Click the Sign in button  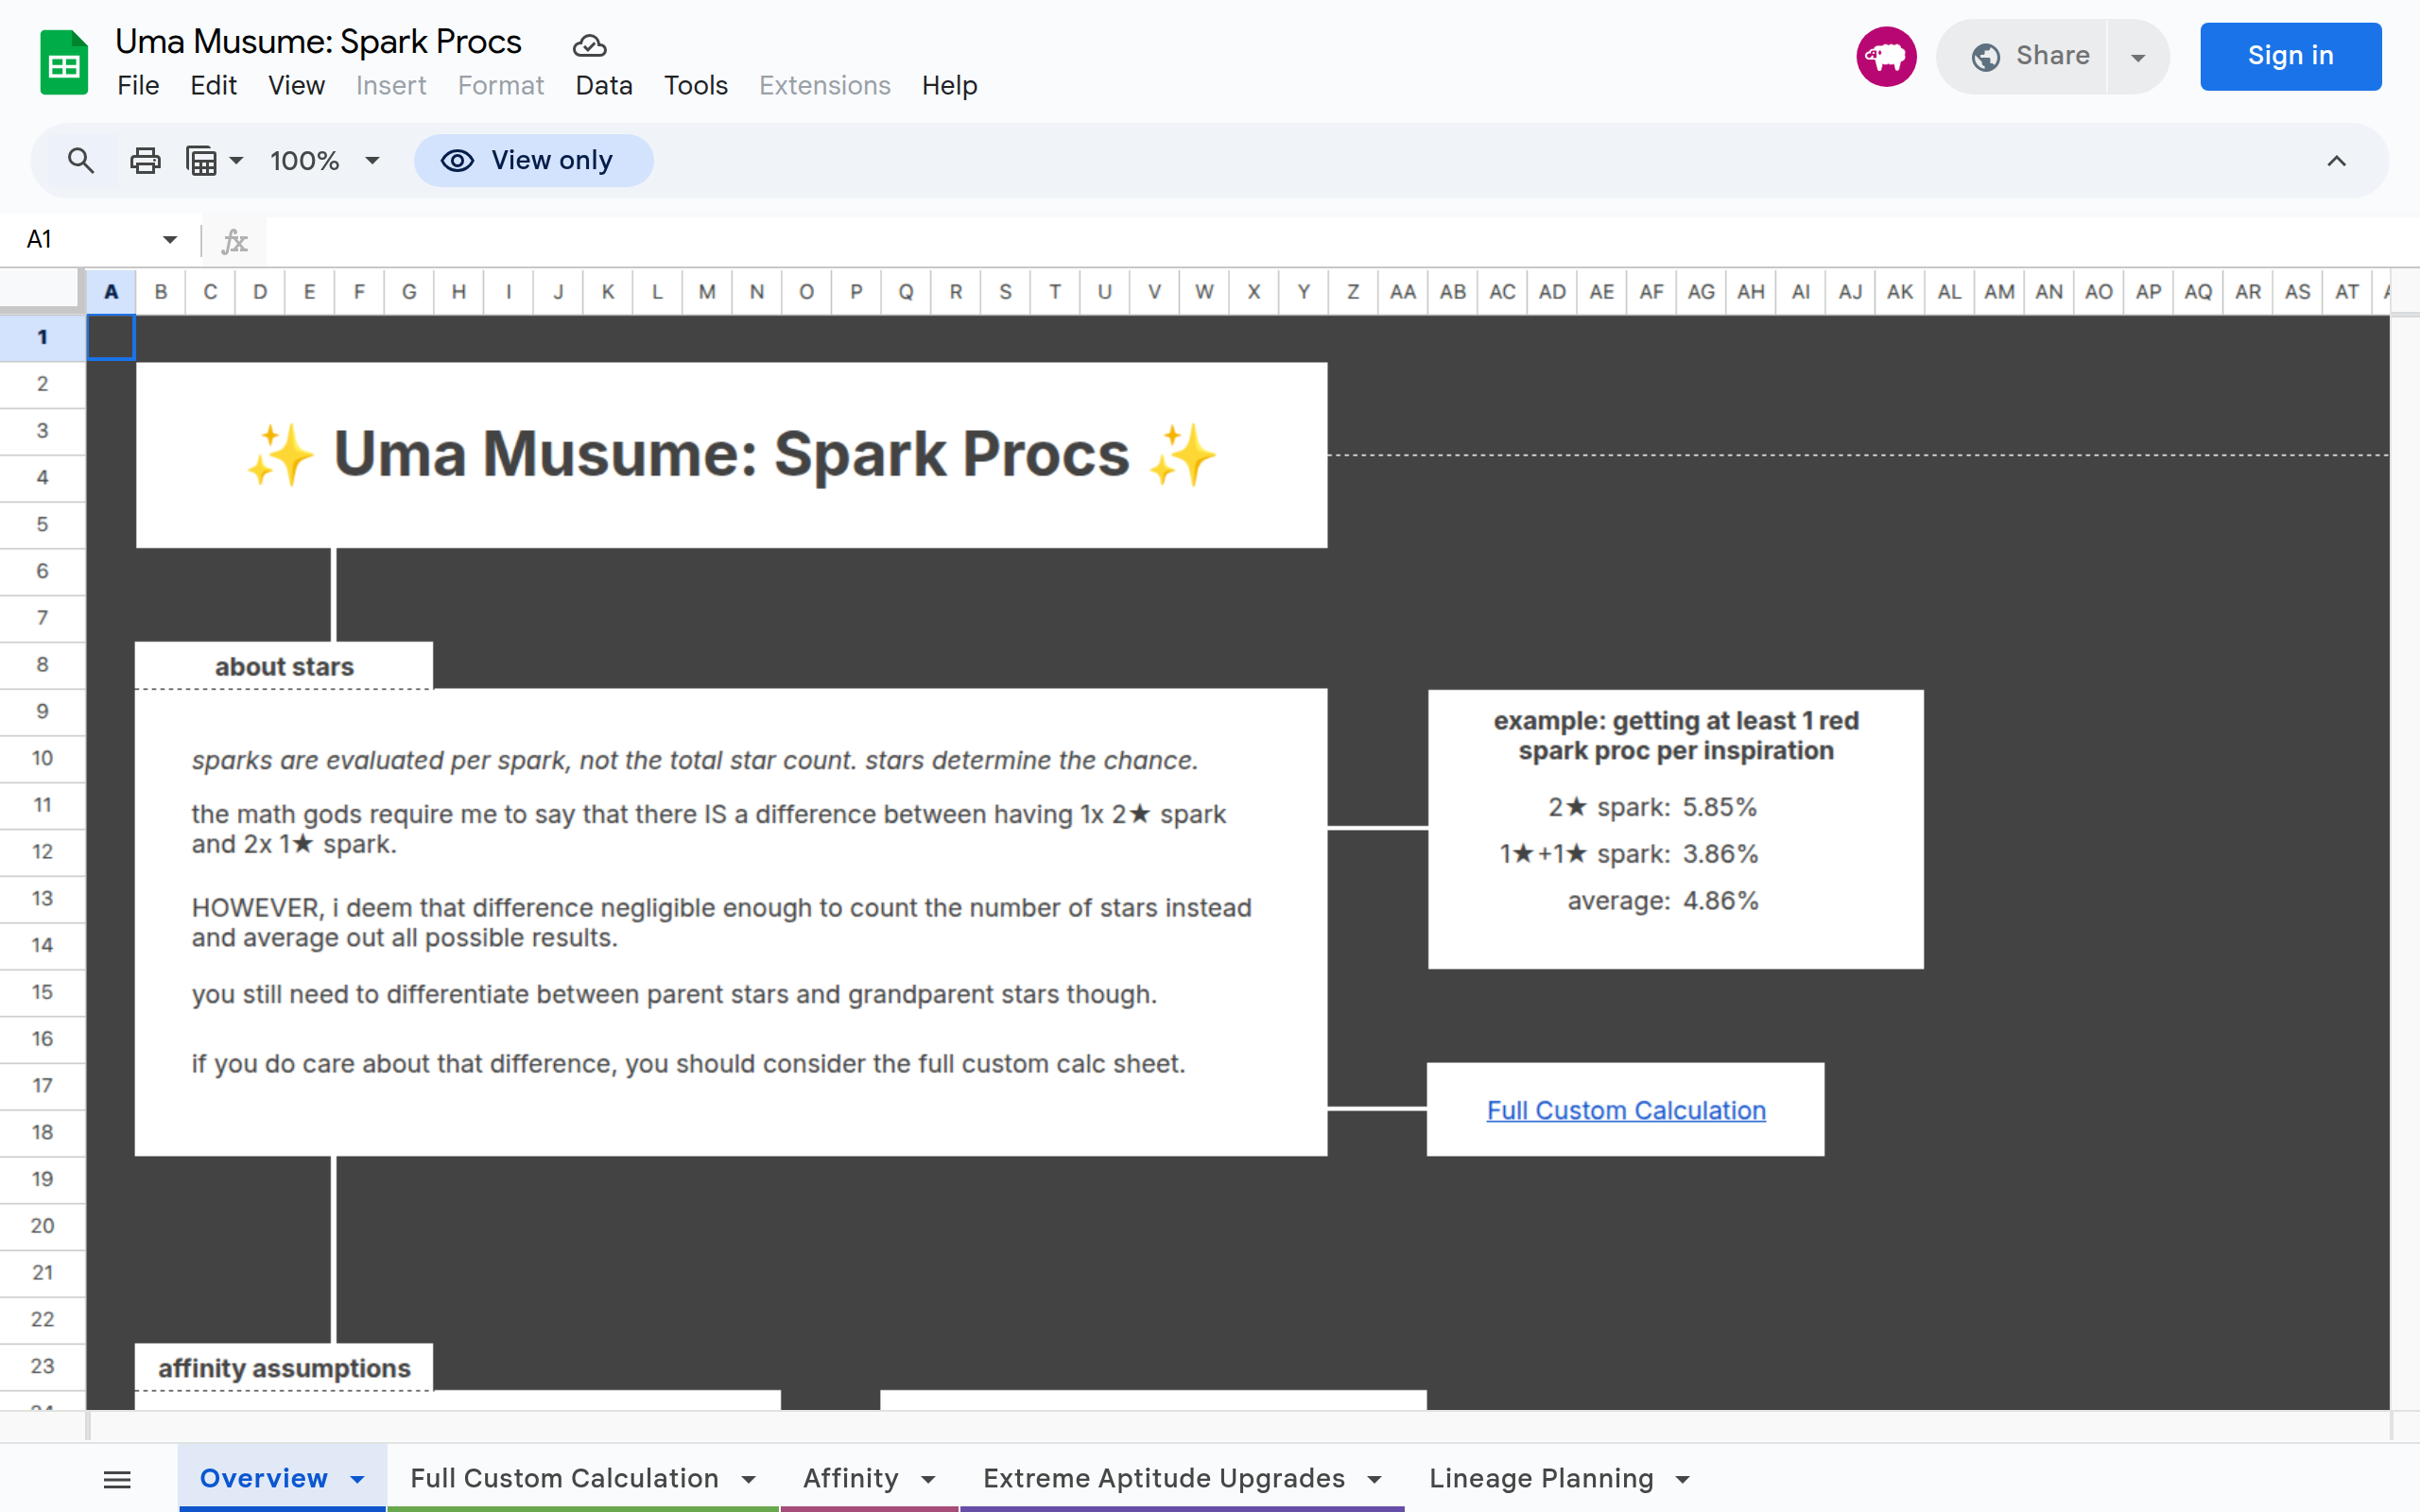pos(2290,56)
